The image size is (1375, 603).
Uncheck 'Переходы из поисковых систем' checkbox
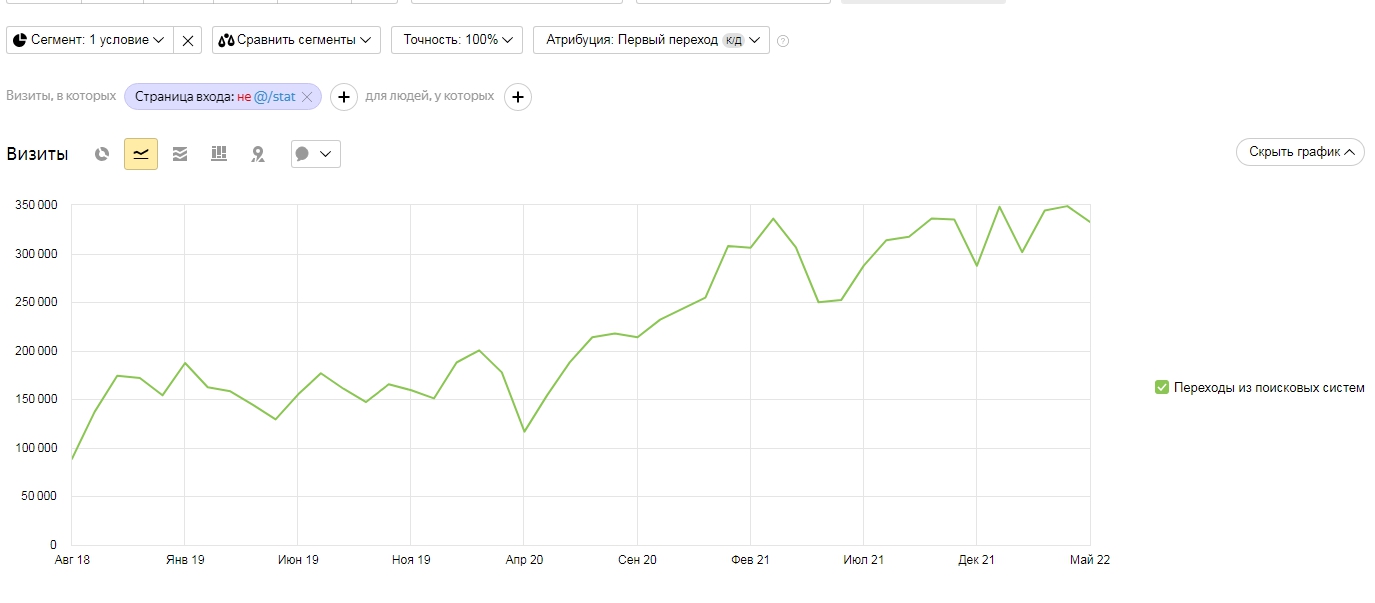1161,387
